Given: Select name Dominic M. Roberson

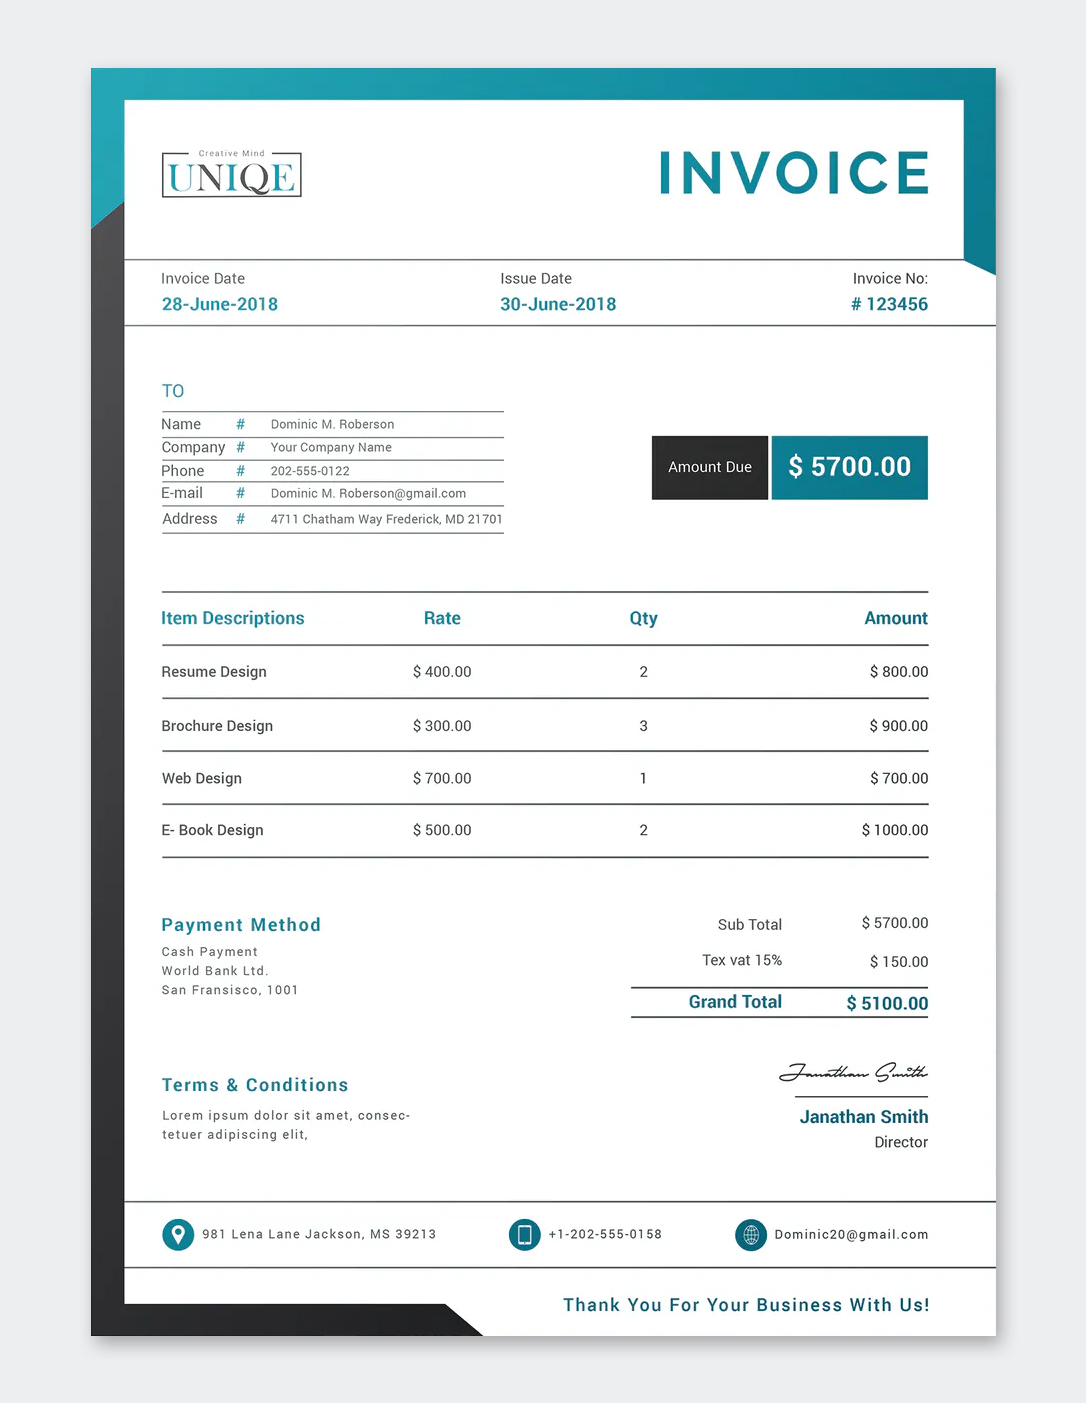Looking at the screenshot, I should click(x=332, y=424).
